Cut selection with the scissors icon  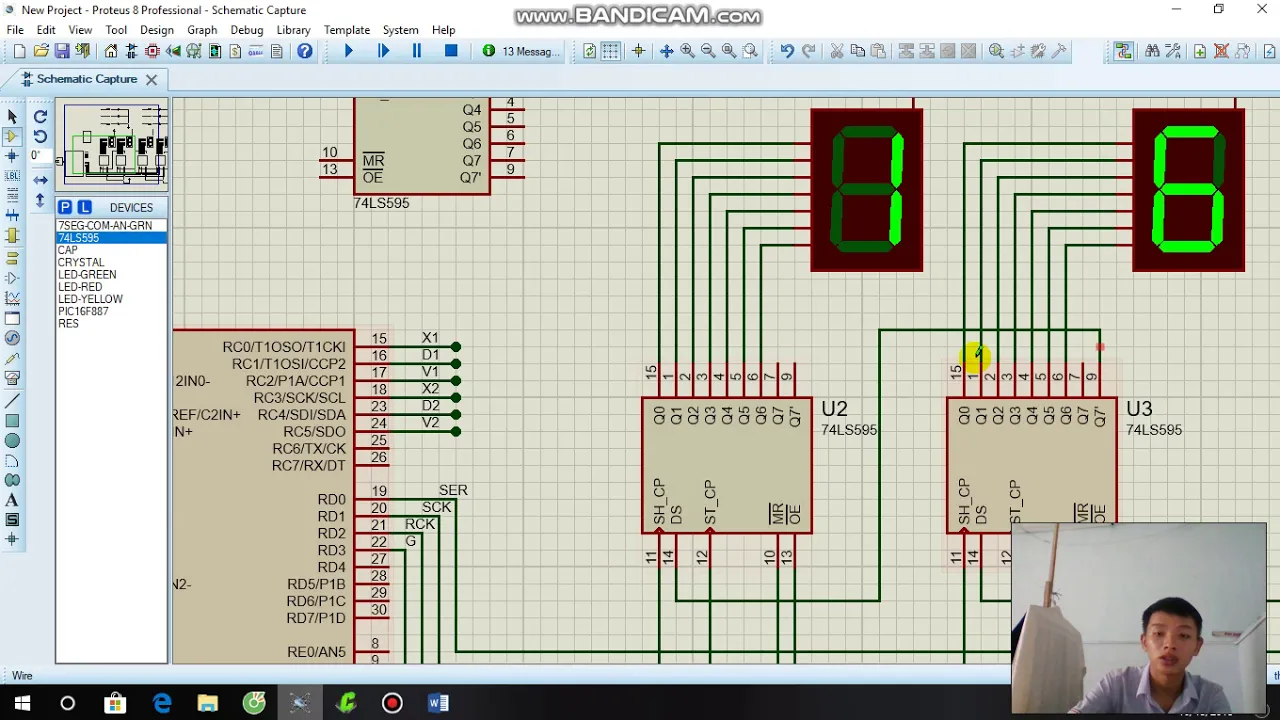point(837,51)
